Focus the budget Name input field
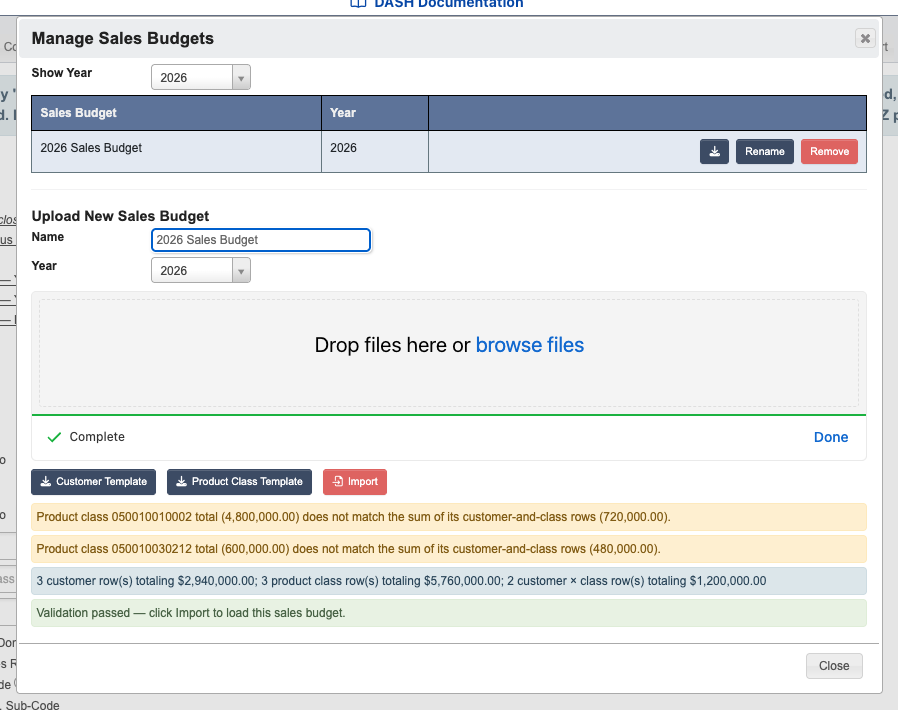Viewport: 898px width, 710px height. tap(261, 240)
